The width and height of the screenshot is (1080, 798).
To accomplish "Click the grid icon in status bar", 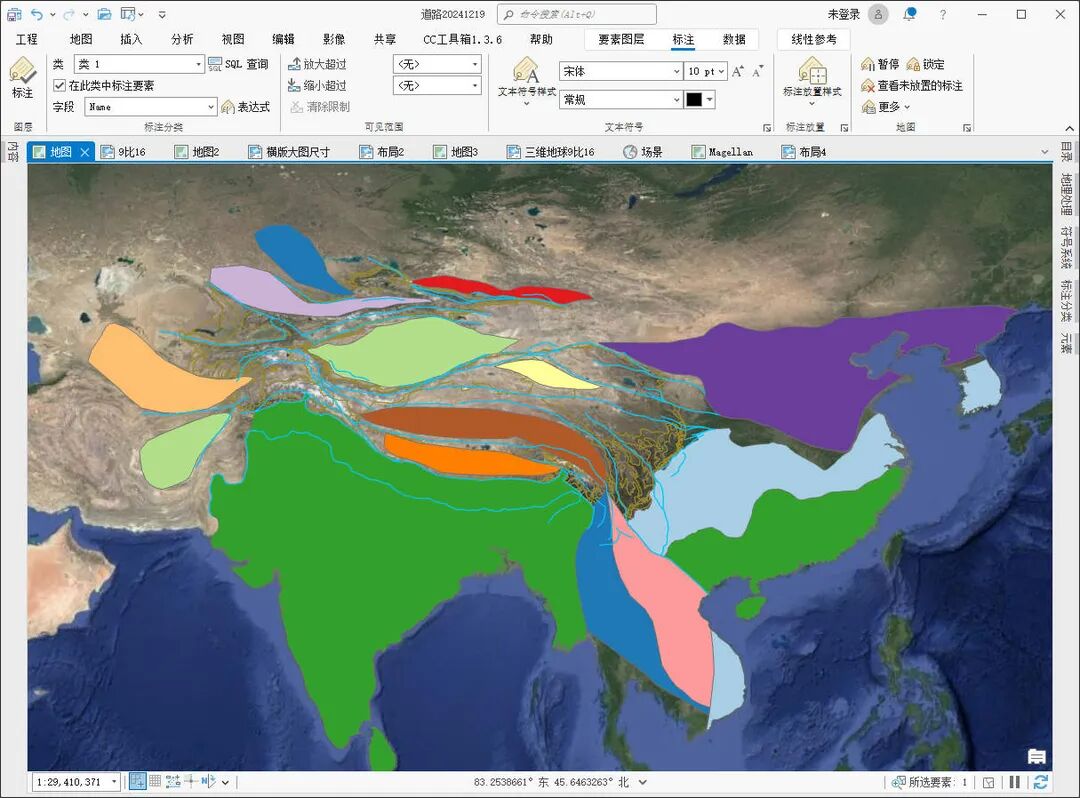I will pyautogui.click(x=155, y=781).
